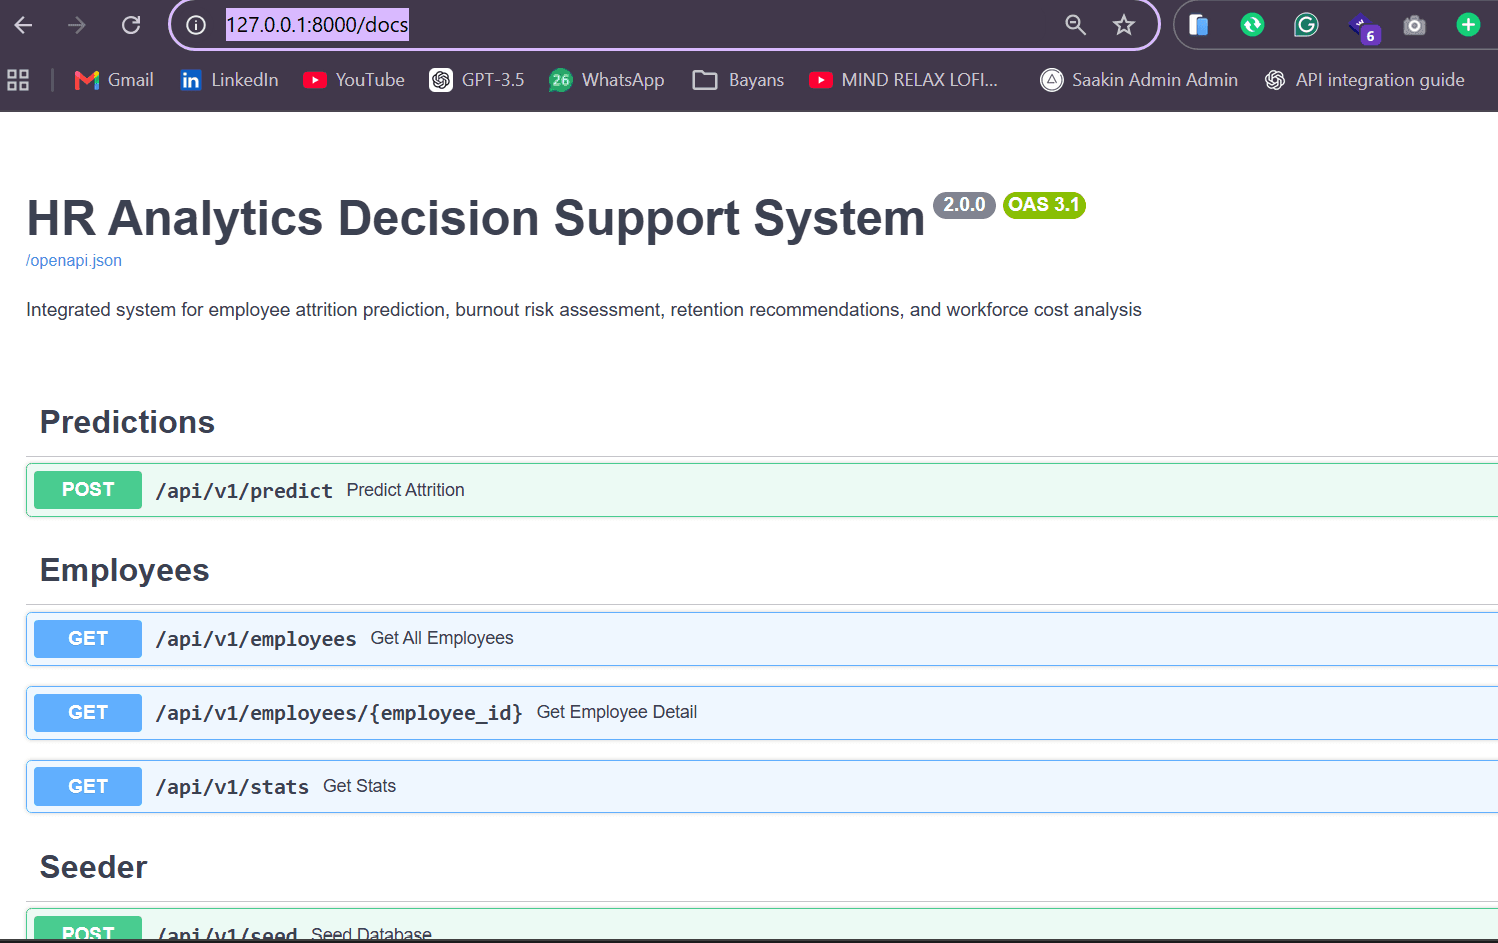Image resolution: width=1498 pixels, height=943 pixels.
Task: Open the /openapi.json link
Action: 74,261
